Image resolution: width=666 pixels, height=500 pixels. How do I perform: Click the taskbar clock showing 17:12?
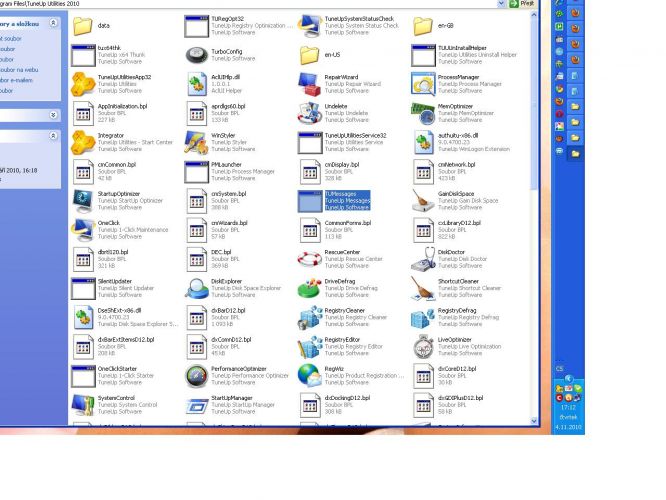point(568,407)
